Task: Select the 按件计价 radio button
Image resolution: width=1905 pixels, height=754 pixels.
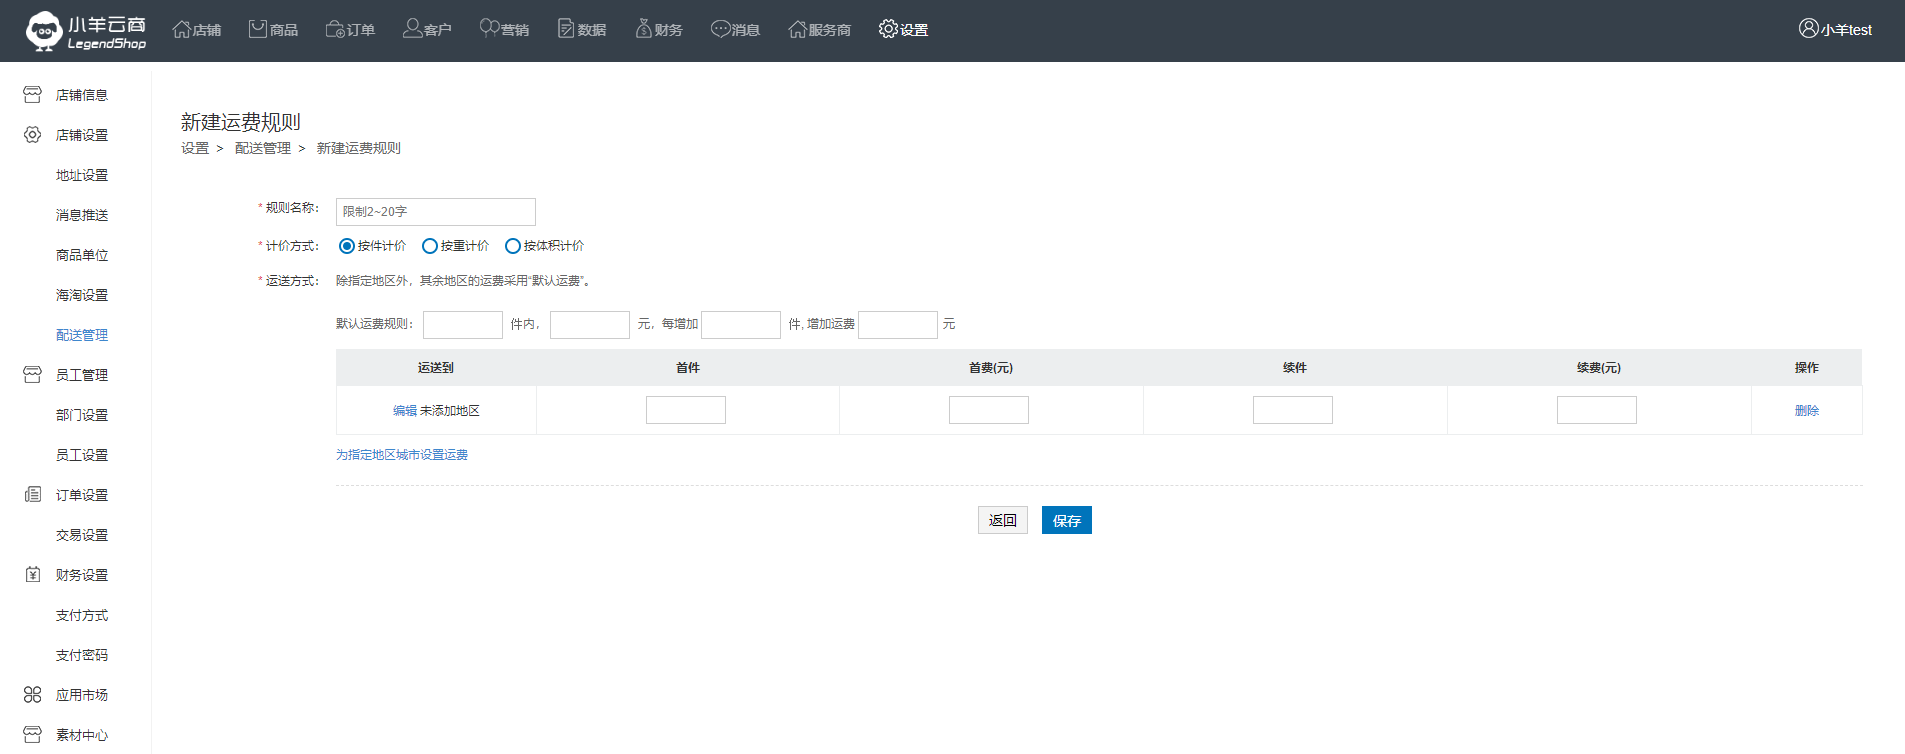Action: click(x=347, y=246)
